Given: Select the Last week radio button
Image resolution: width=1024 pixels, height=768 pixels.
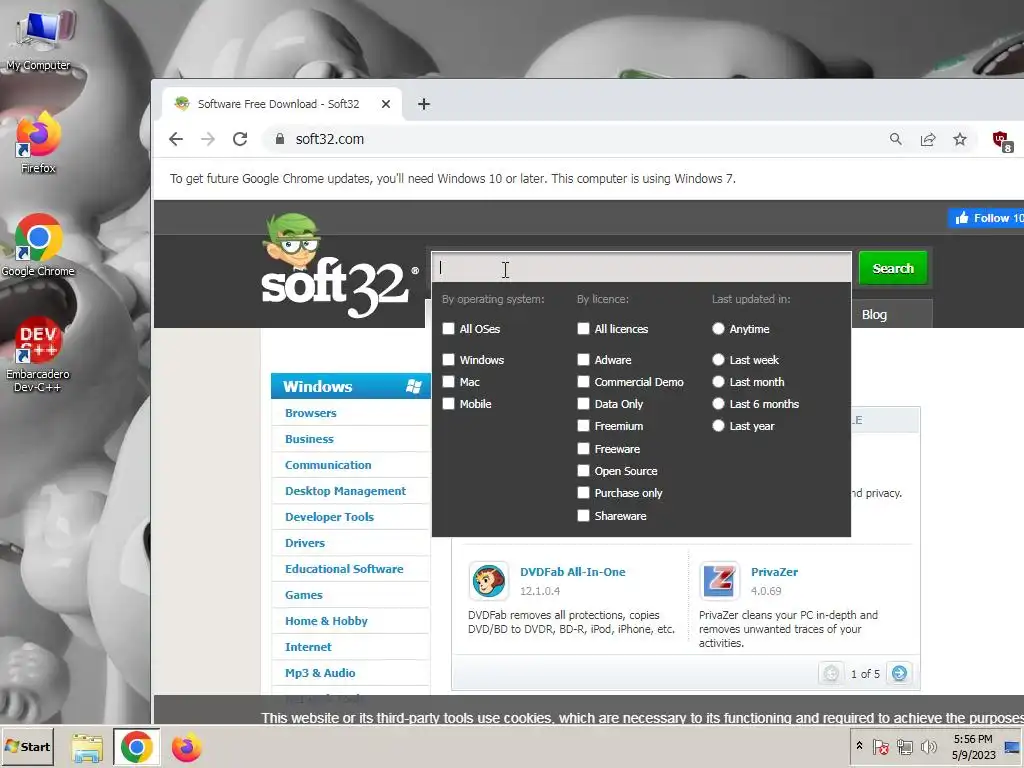Looking at the screenshot, I should tap(718, 359).
